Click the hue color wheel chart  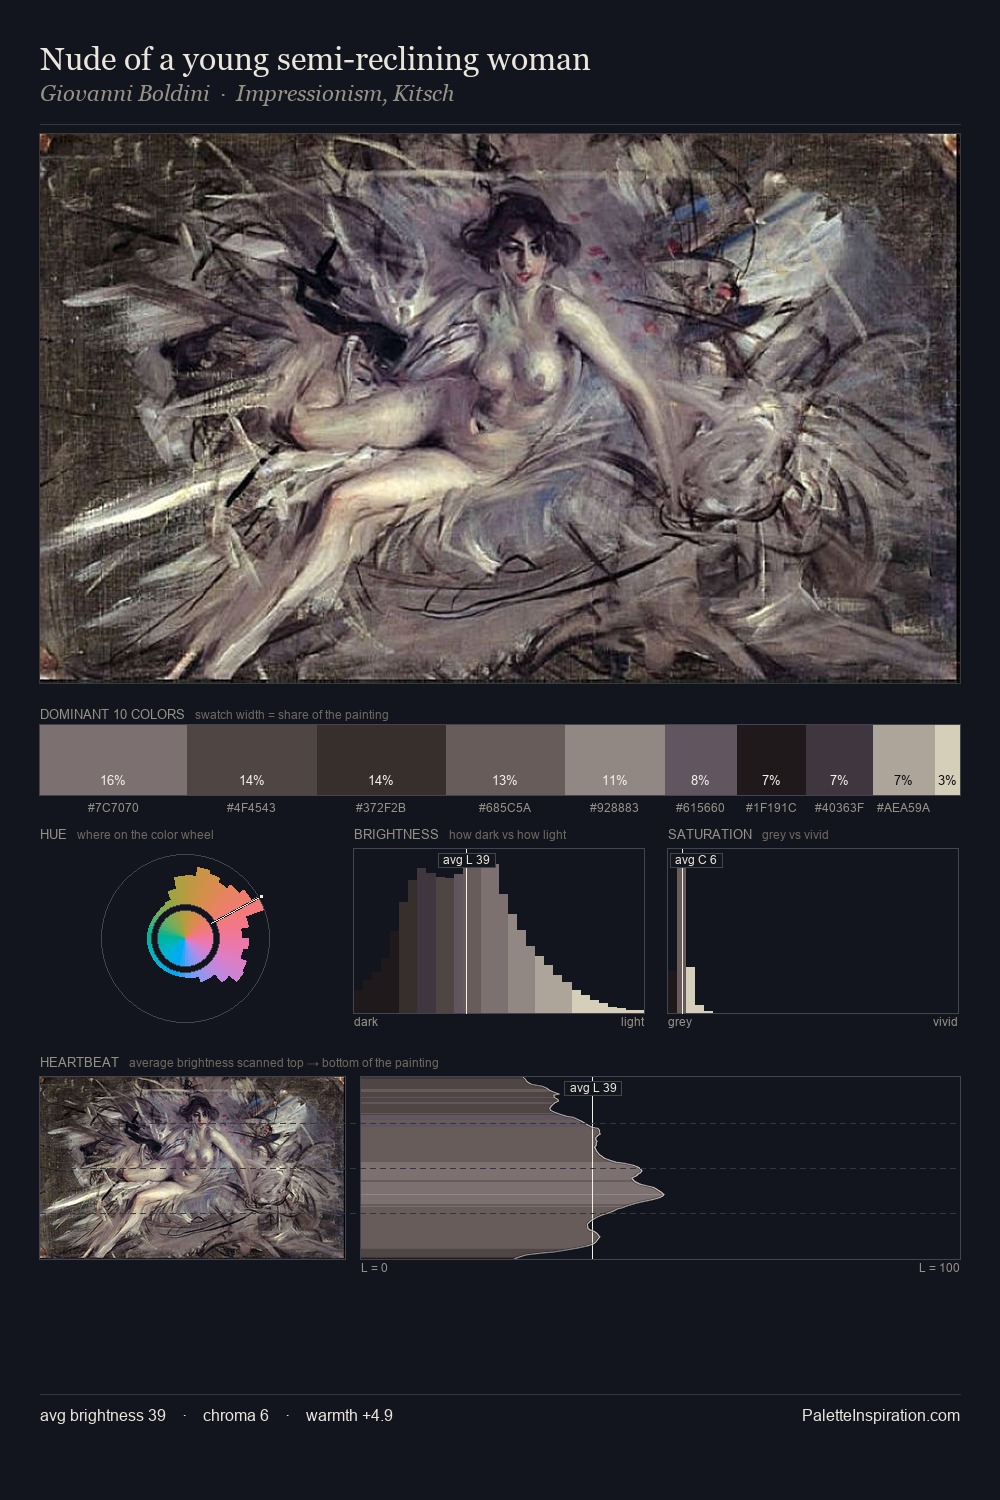pos(185,938)
